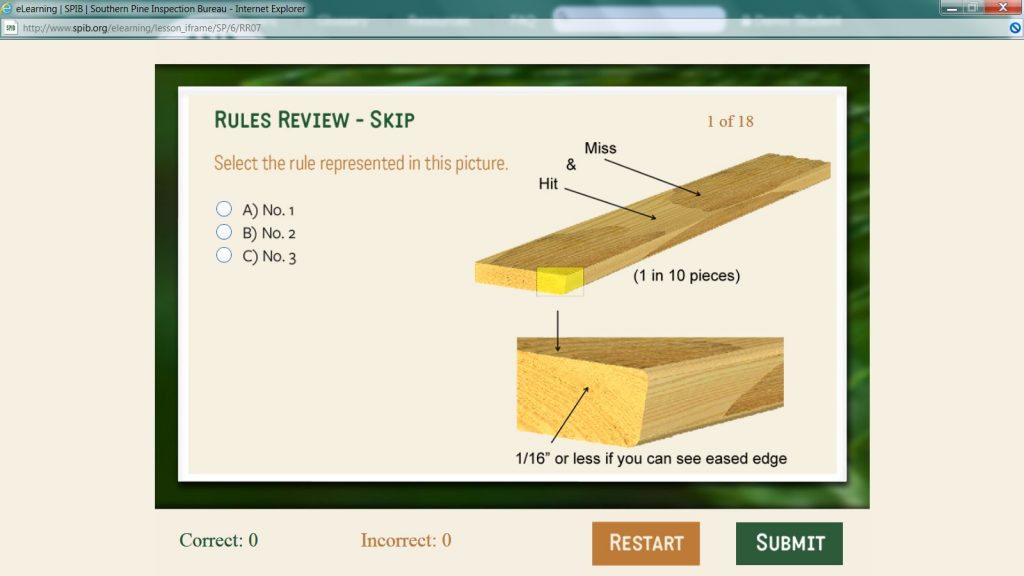Click the 'Incorrect: 0' counter
The height and width of the screenshot is (576, 1024).
click(x=406, y=540)
